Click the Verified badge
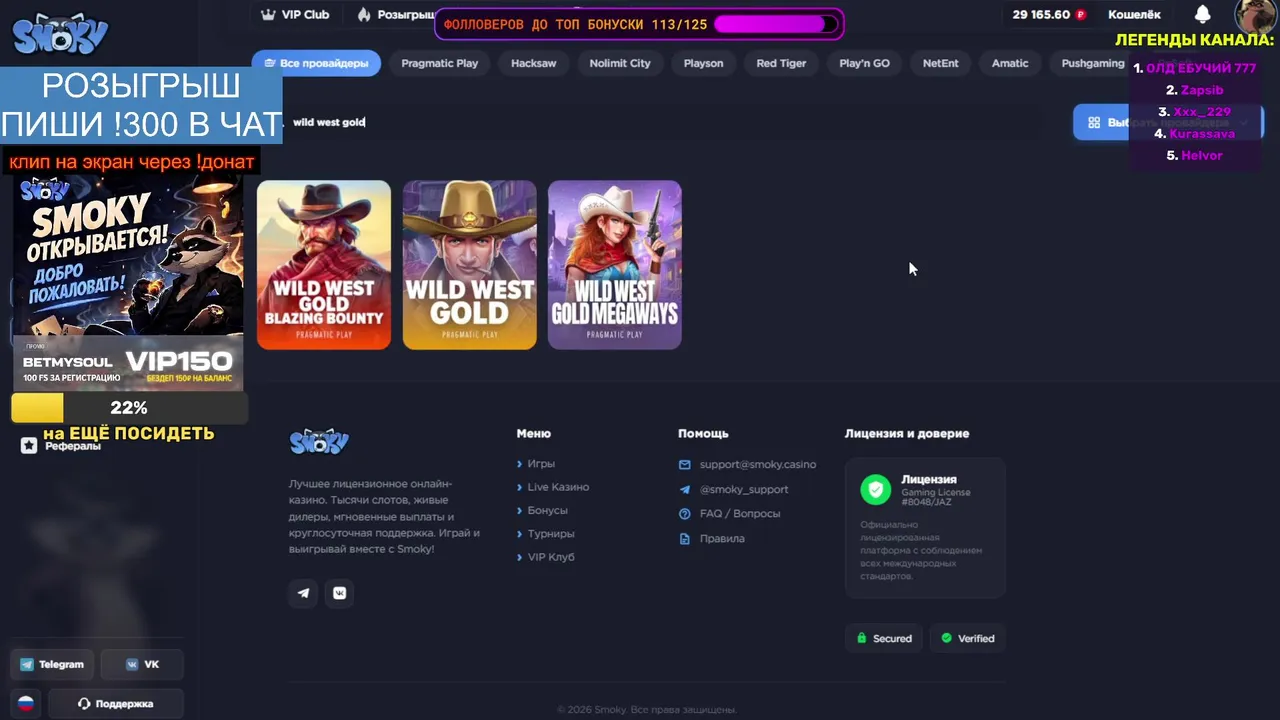 (968, 638)
